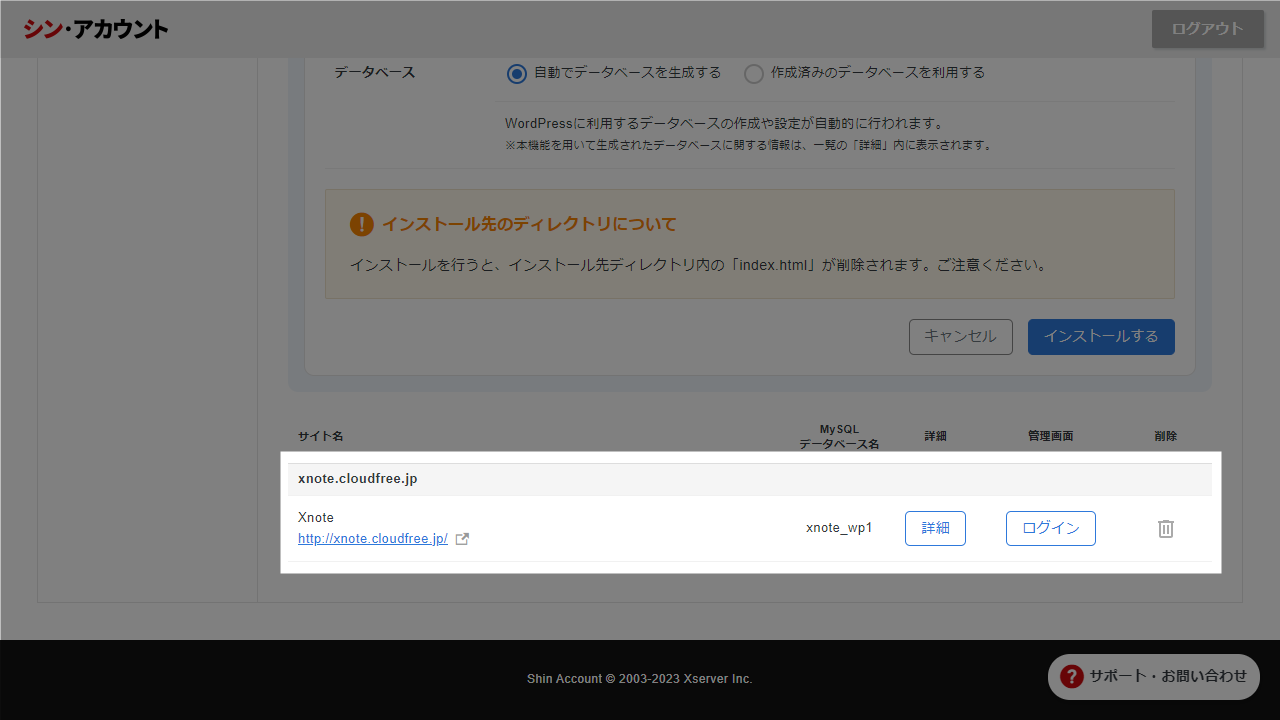This screenshot has height=720, width=1280.
Task: Click the データベース field label
Action: [374, 73]
